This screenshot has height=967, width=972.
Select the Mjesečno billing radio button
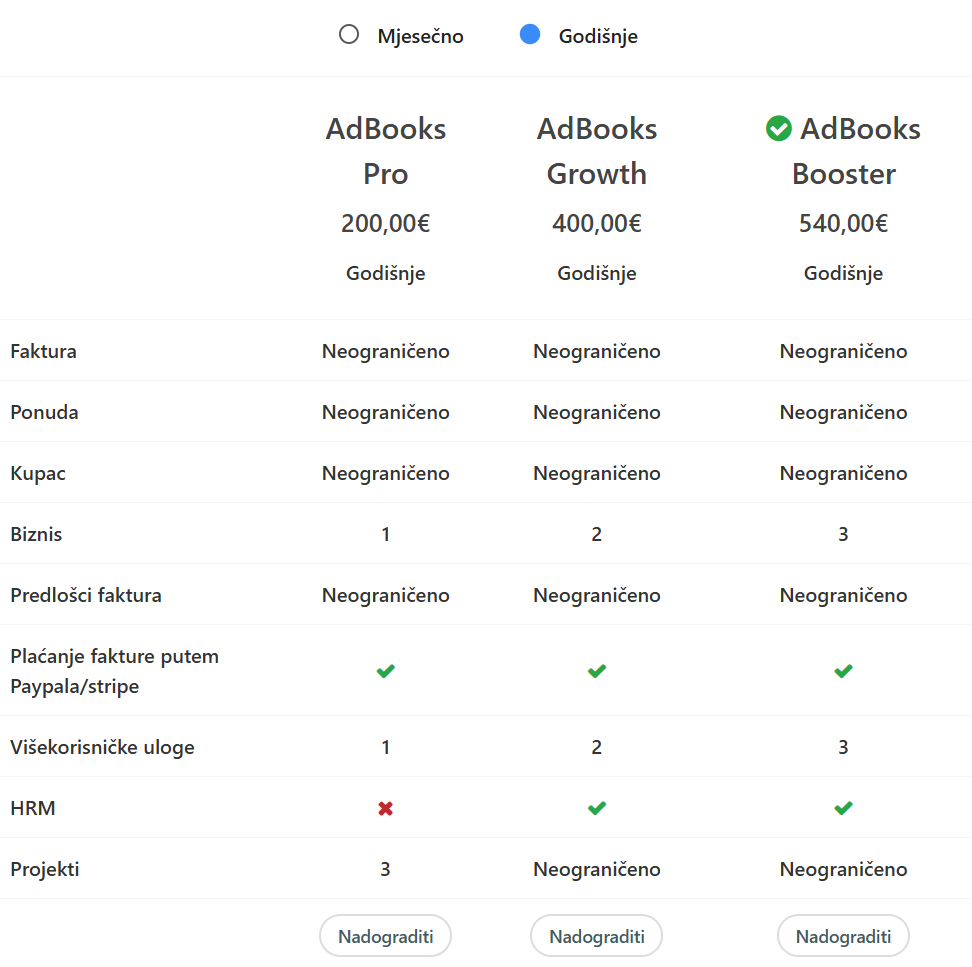click(x=349, y=35)
